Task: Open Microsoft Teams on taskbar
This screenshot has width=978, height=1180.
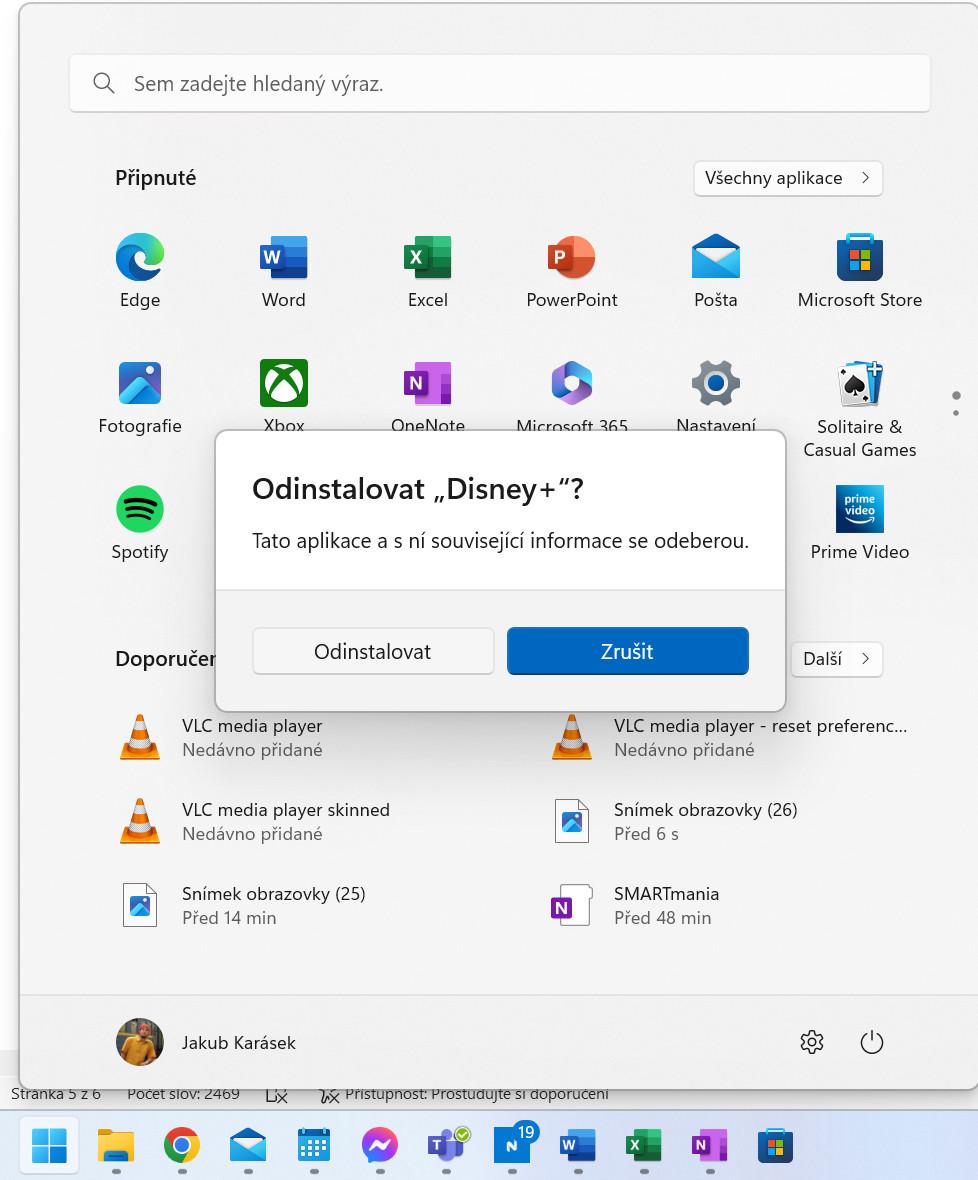Action: click(x=446, y=1146)
